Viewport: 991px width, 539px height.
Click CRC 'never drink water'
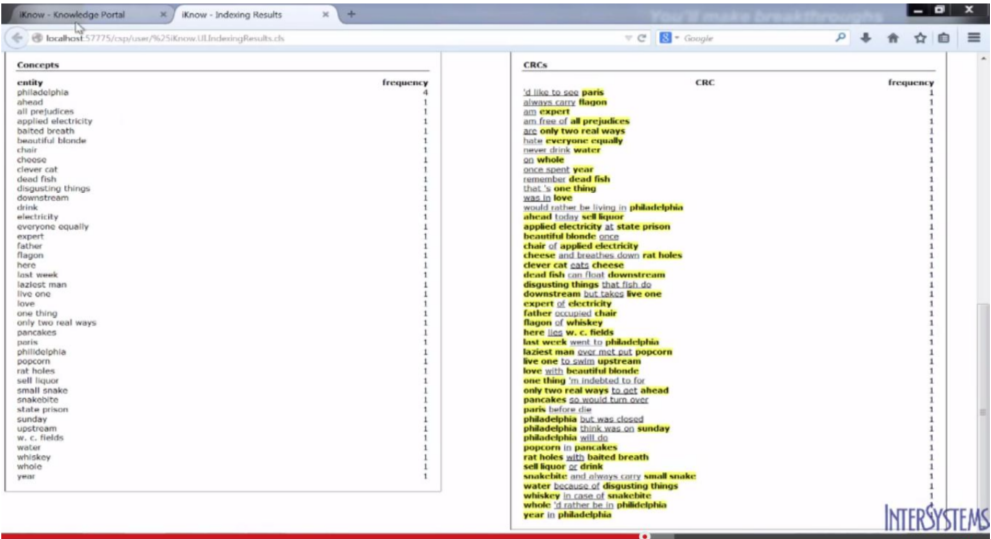562,150
